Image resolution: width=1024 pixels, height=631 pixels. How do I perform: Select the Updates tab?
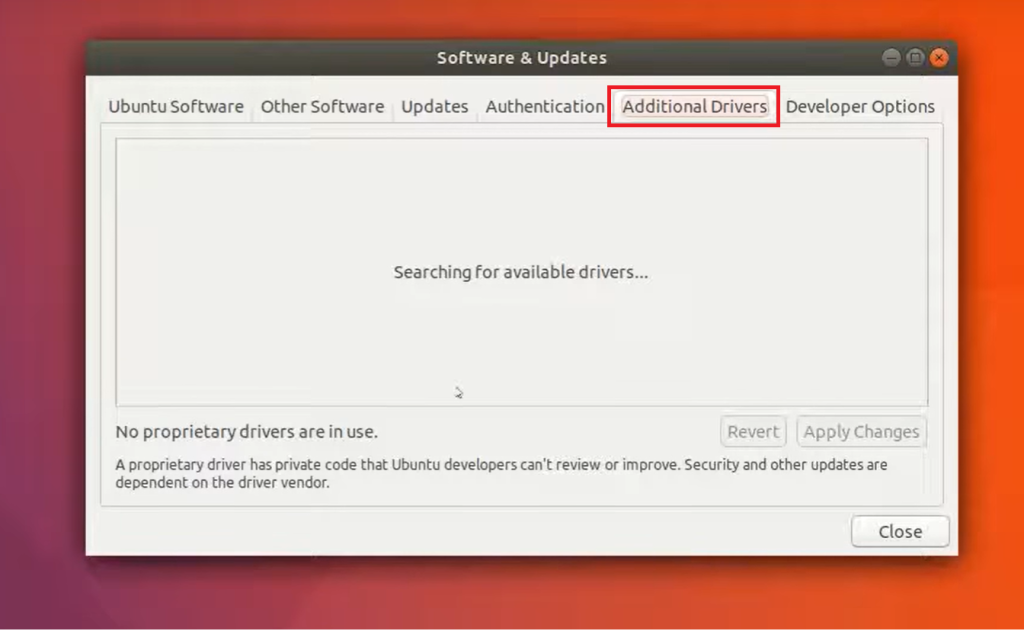pos(434,106)
